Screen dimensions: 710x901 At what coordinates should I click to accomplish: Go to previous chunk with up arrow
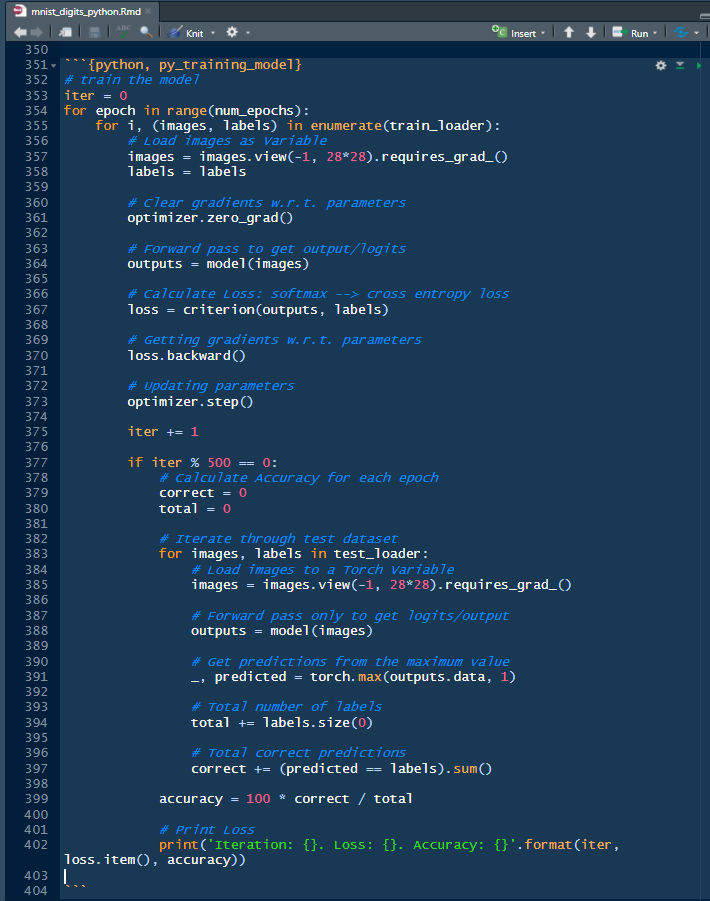(569, 33)
